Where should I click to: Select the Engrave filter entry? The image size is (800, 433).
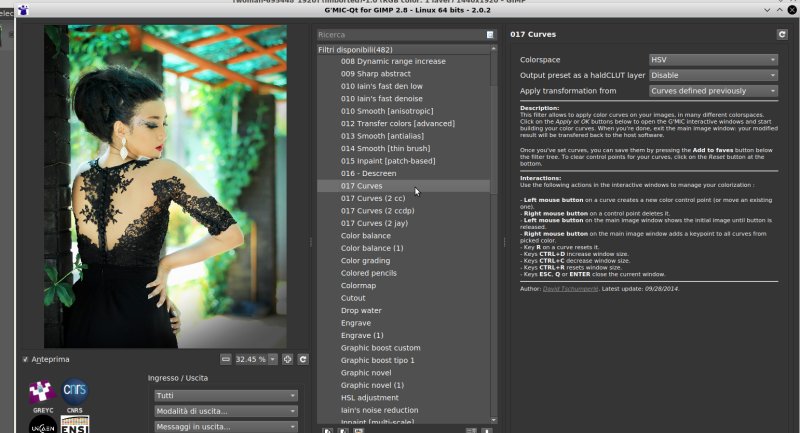356,323
